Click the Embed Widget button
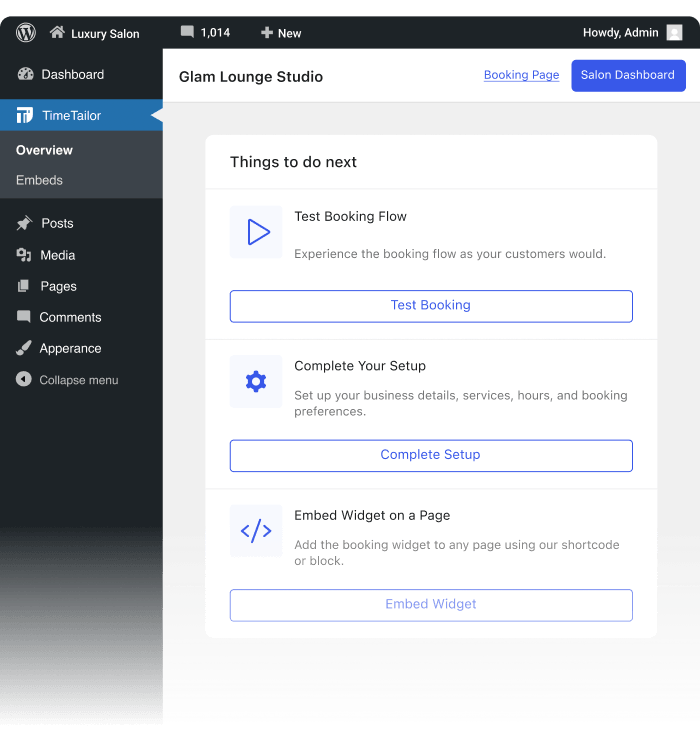700x752 pixels. pos(431,605)
